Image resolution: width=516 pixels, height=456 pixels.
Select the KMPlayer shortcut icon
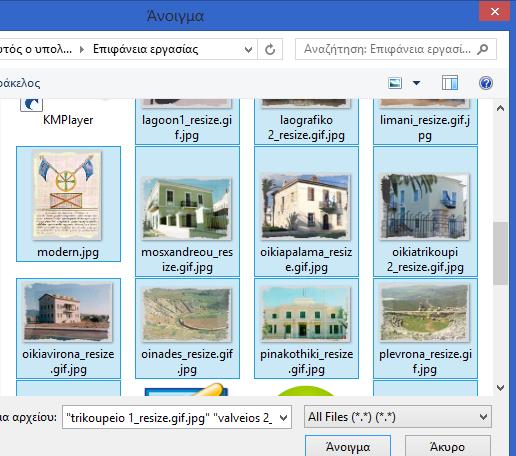coord(32,104)
